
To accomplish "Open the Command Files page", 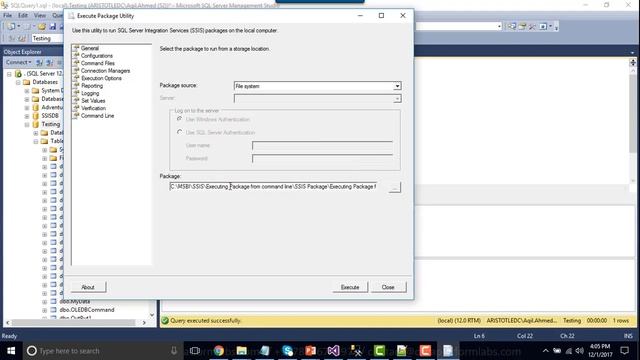I will (x=98, y=63).
